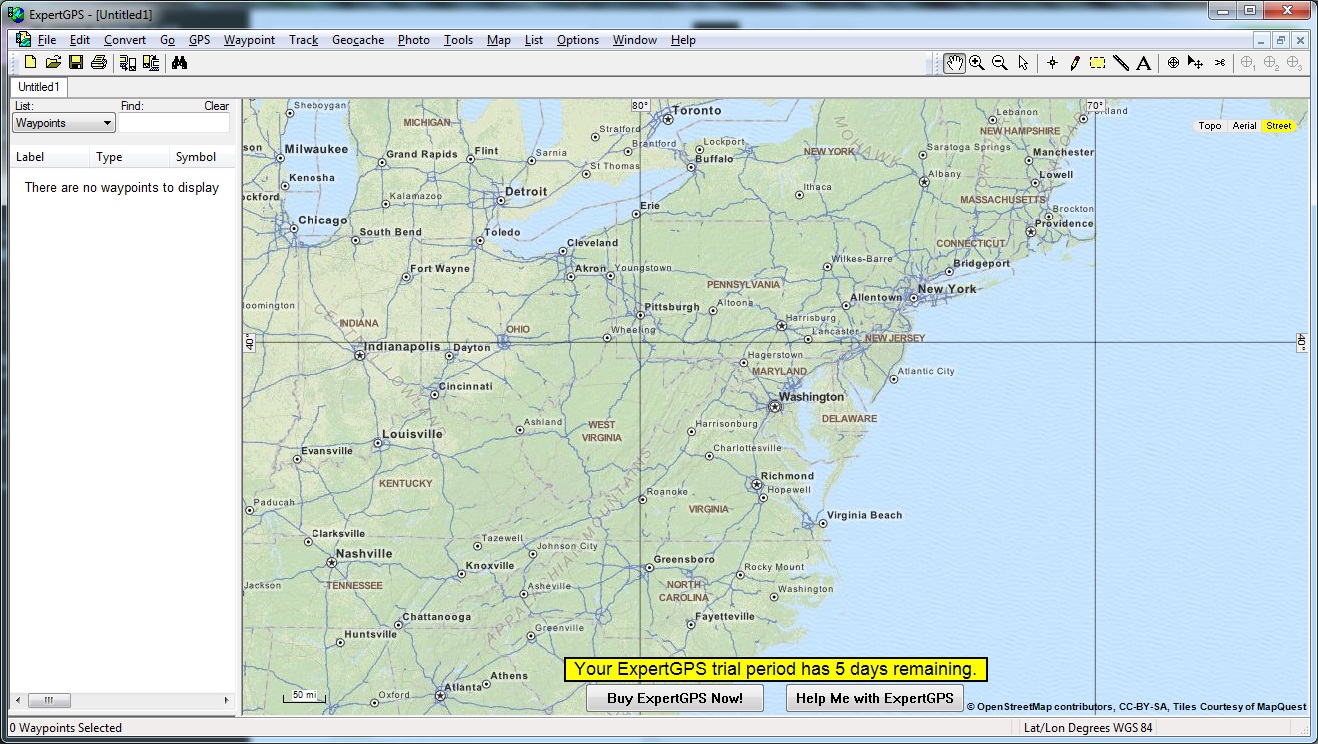
Task: Click the Chicago city label on map
Action: point(322,220)
